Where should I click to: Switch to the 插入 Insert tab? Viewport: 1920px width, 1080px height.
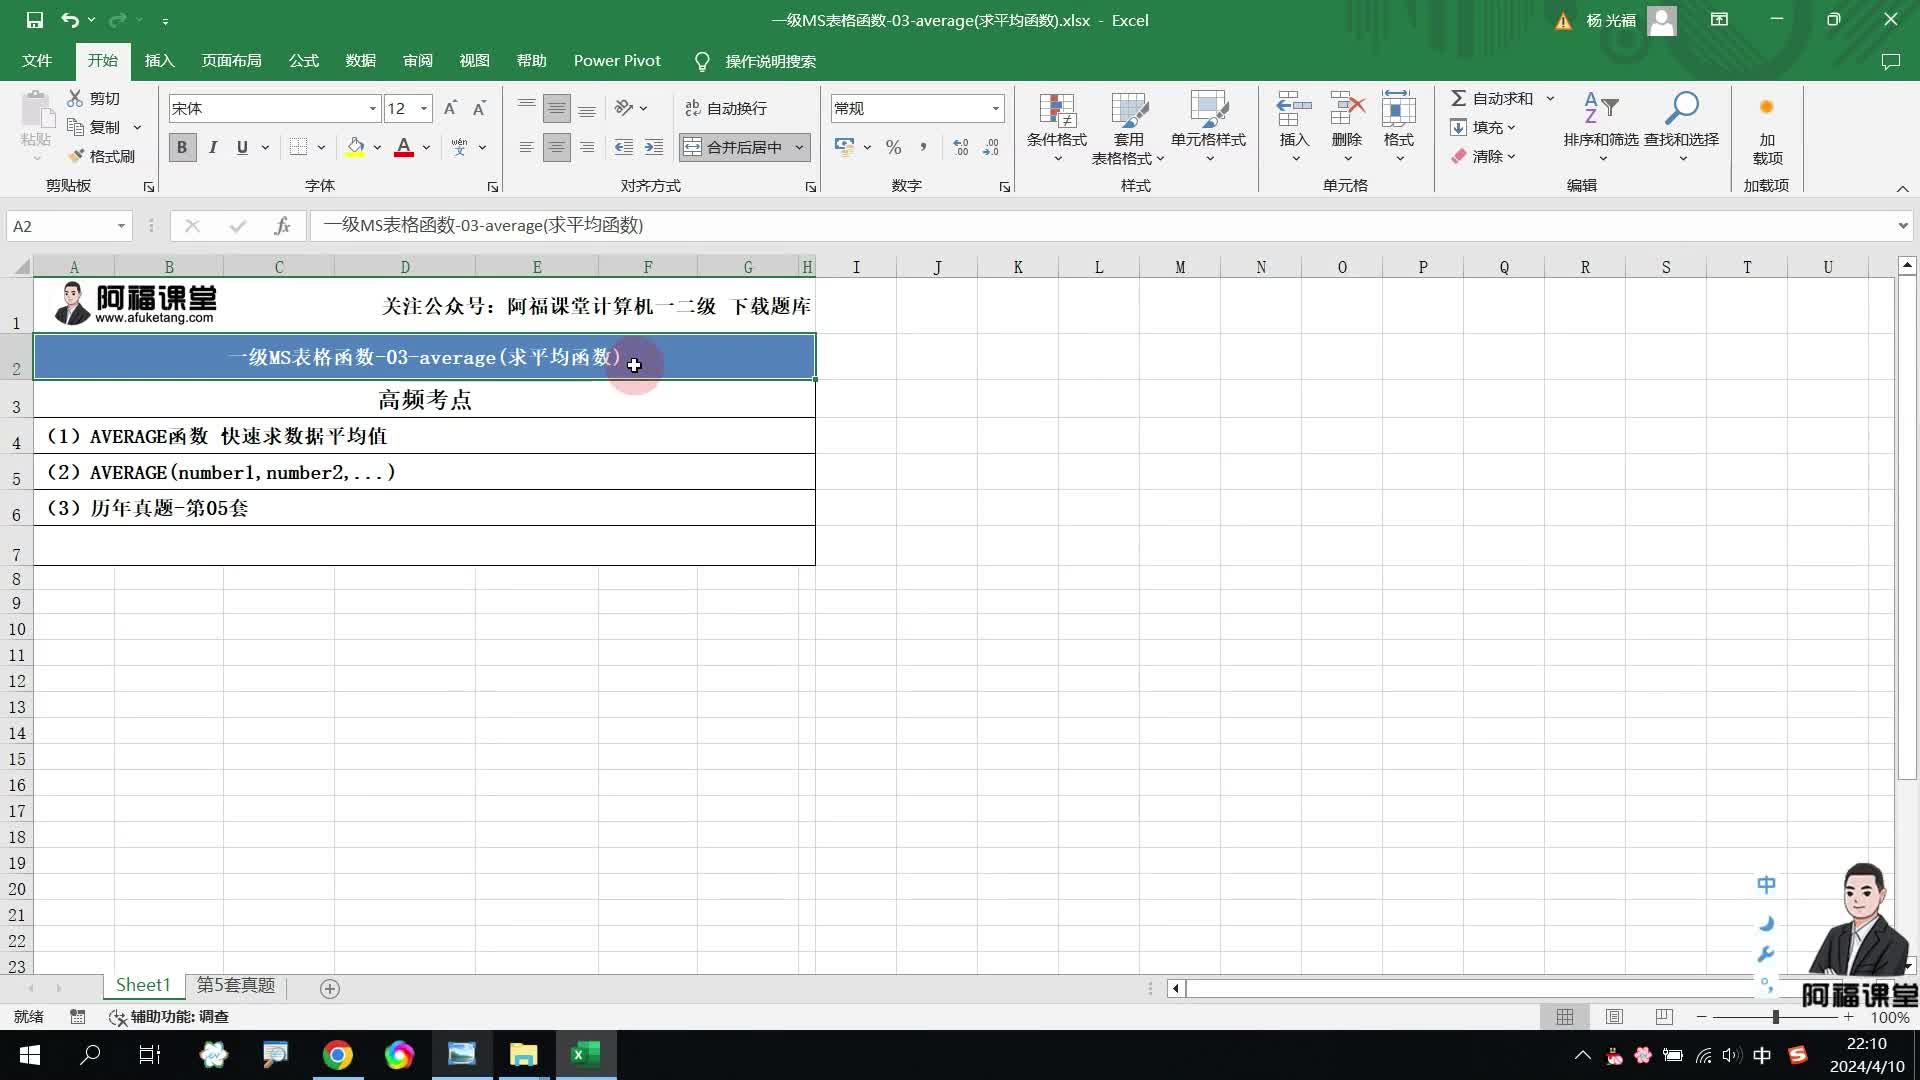[x=159, y=61]
